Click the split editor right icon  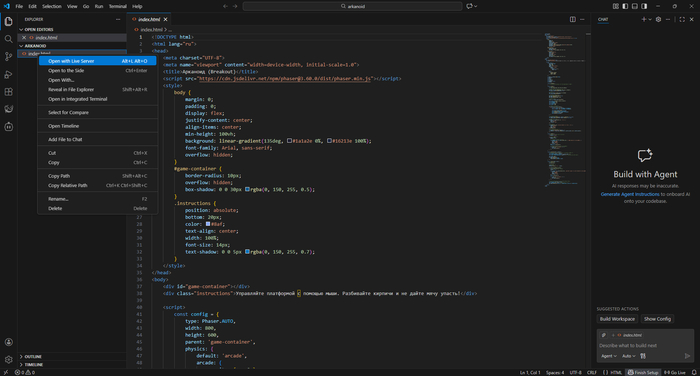(572, 19)
